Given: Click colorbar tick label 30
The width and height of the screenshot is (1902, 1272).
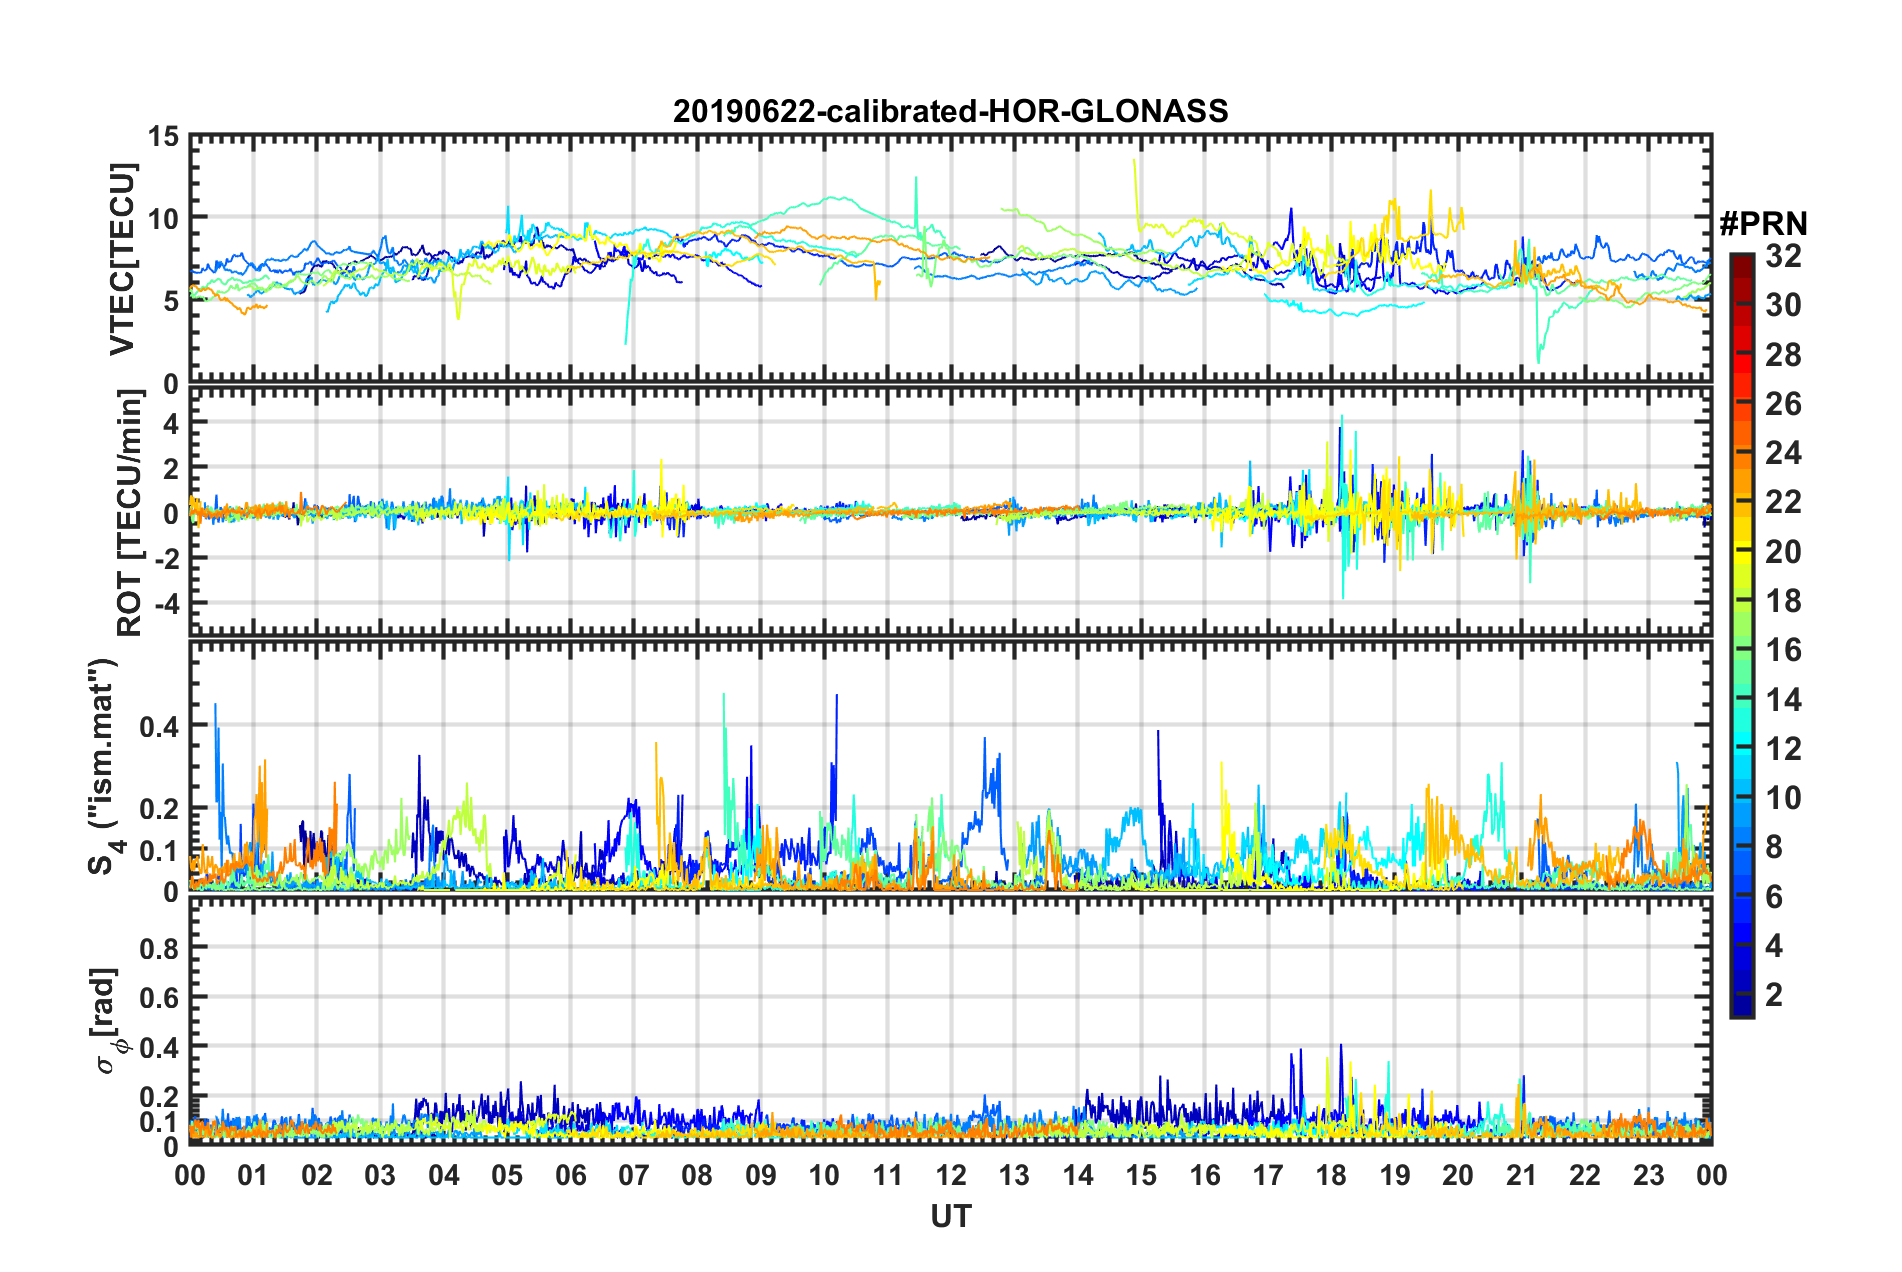Looking at the screenshot, I should pos(1783,305).
